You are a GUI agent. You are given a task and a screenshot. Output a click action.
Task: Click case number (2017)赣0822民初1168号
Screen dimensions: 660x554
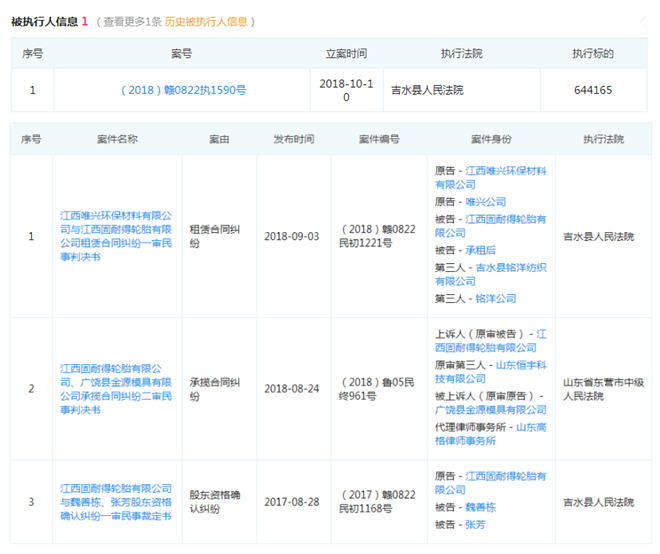point(377,502)
